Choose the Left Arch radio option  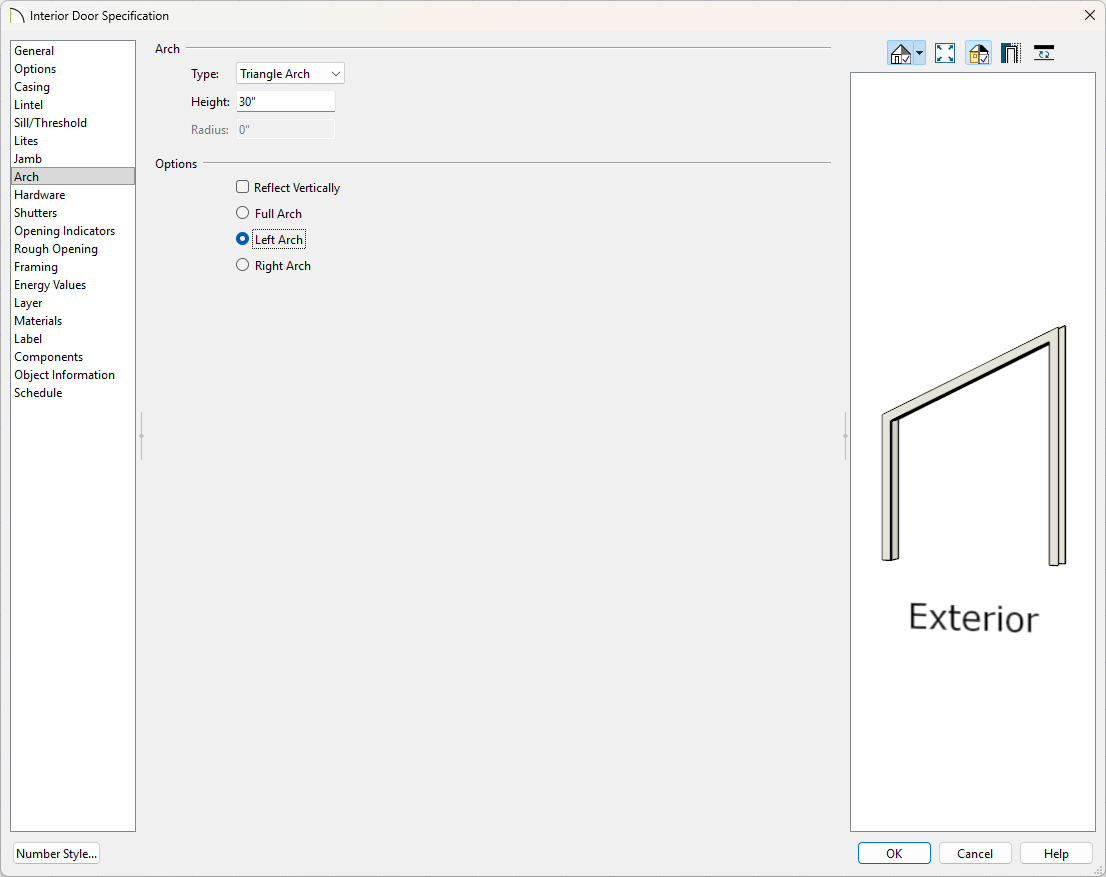[x=243, y=239]
